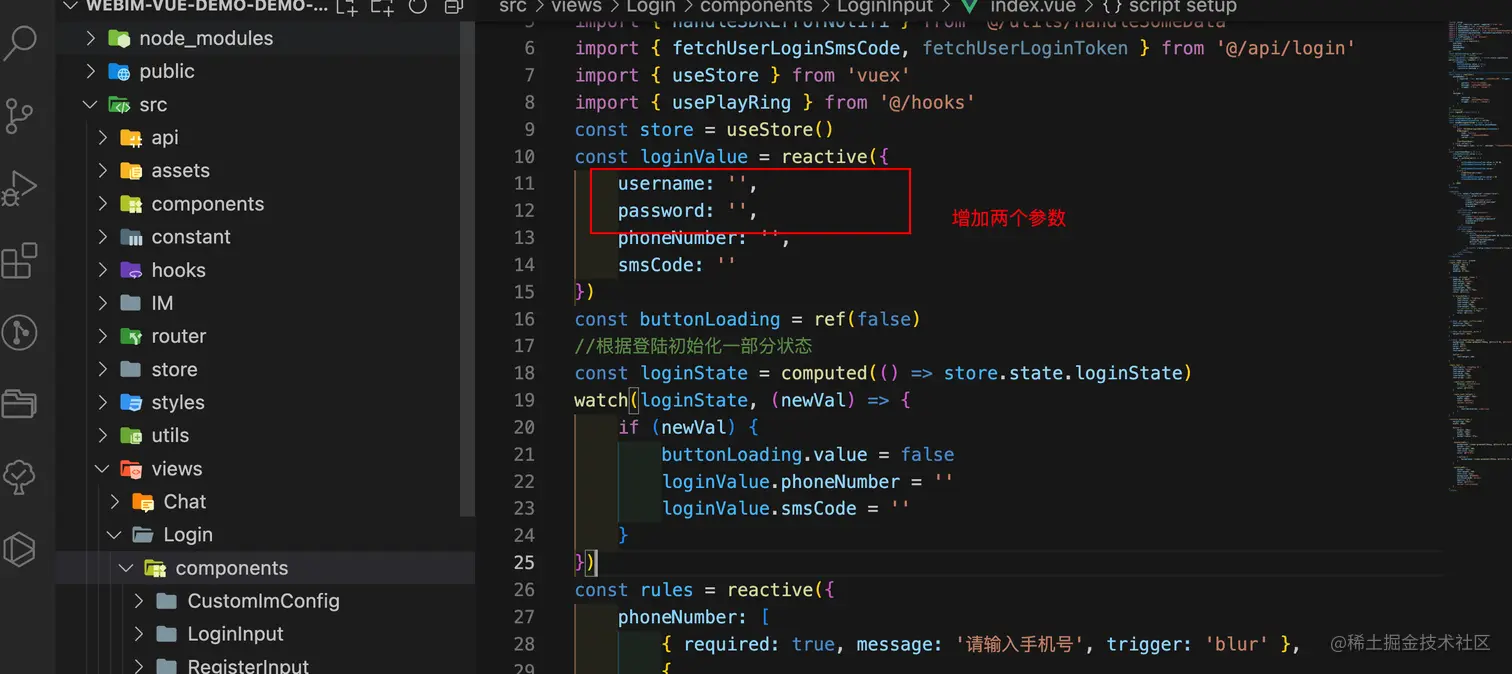Click 'password' property on line 12
1512x674 pixels.
(661, 210)
